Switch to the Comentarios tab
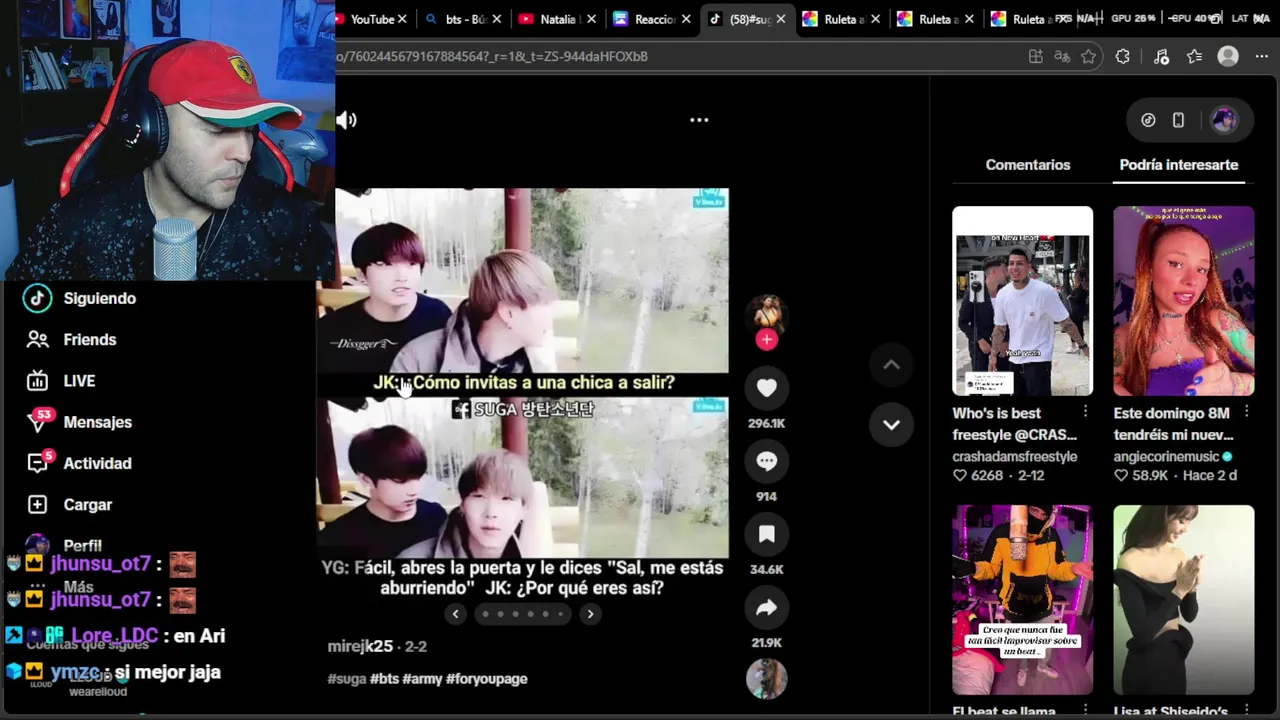The width and height of the screenshot is (1280, 720). [x=1028, y=165]
